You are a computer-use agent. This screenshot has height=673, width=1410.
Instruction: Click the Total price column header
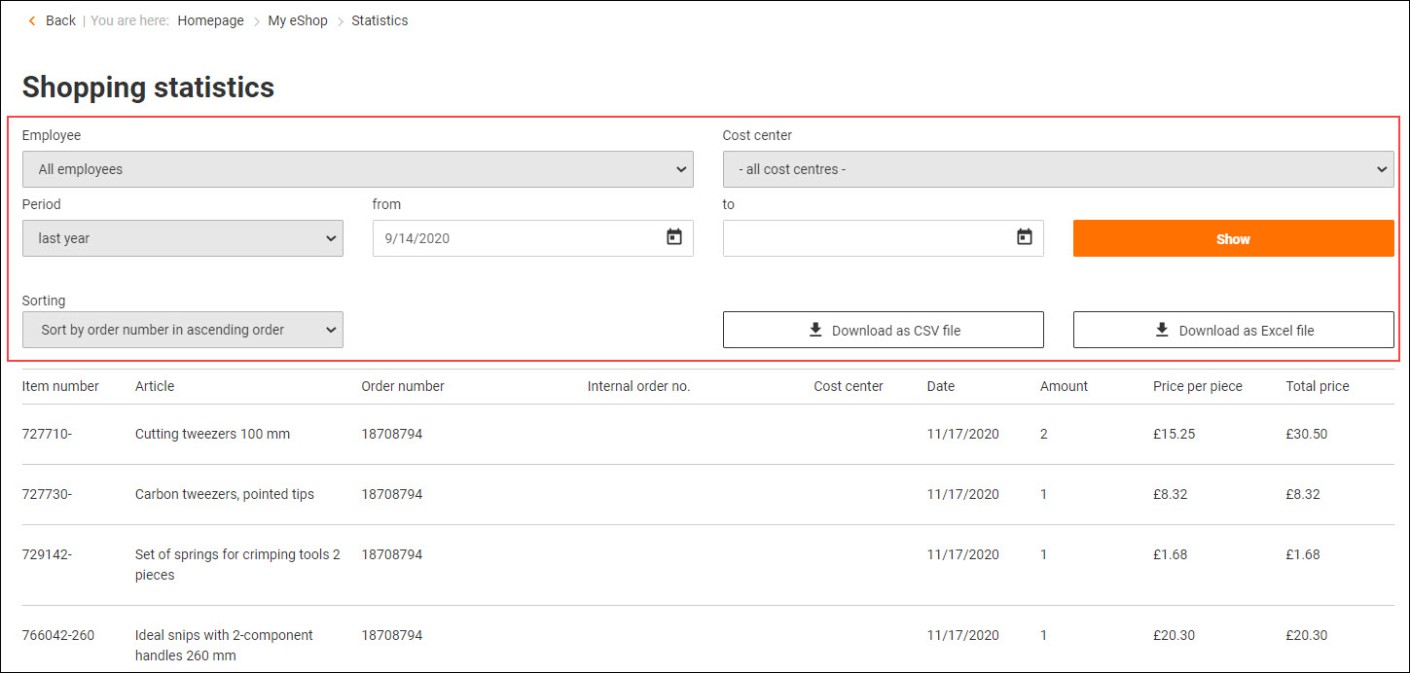coord(1317,386)
